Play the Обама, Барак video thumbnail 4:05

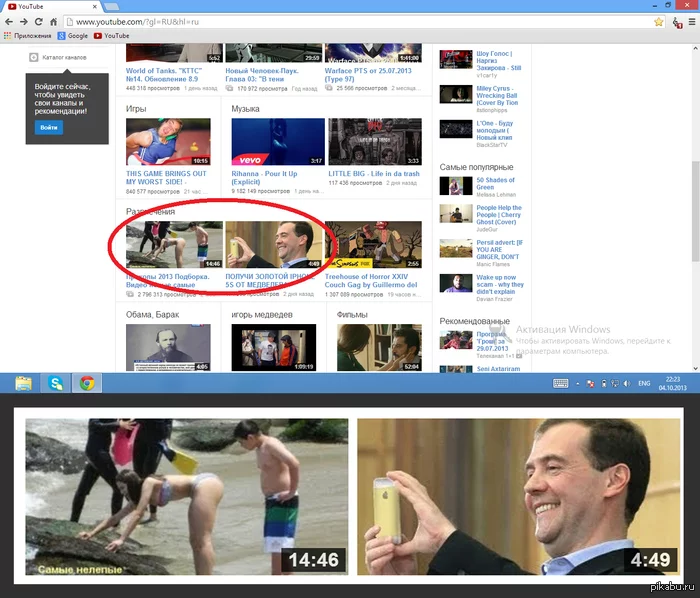[x=168, y=348]
